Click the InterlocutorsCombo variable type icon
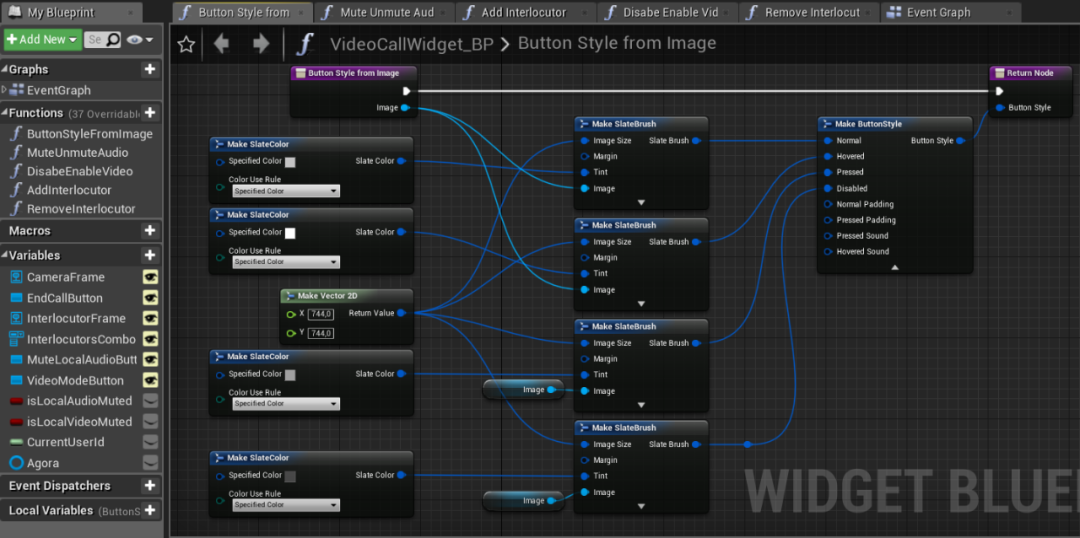The height and width of the screenshot is (538, 1080). [17, 339]
